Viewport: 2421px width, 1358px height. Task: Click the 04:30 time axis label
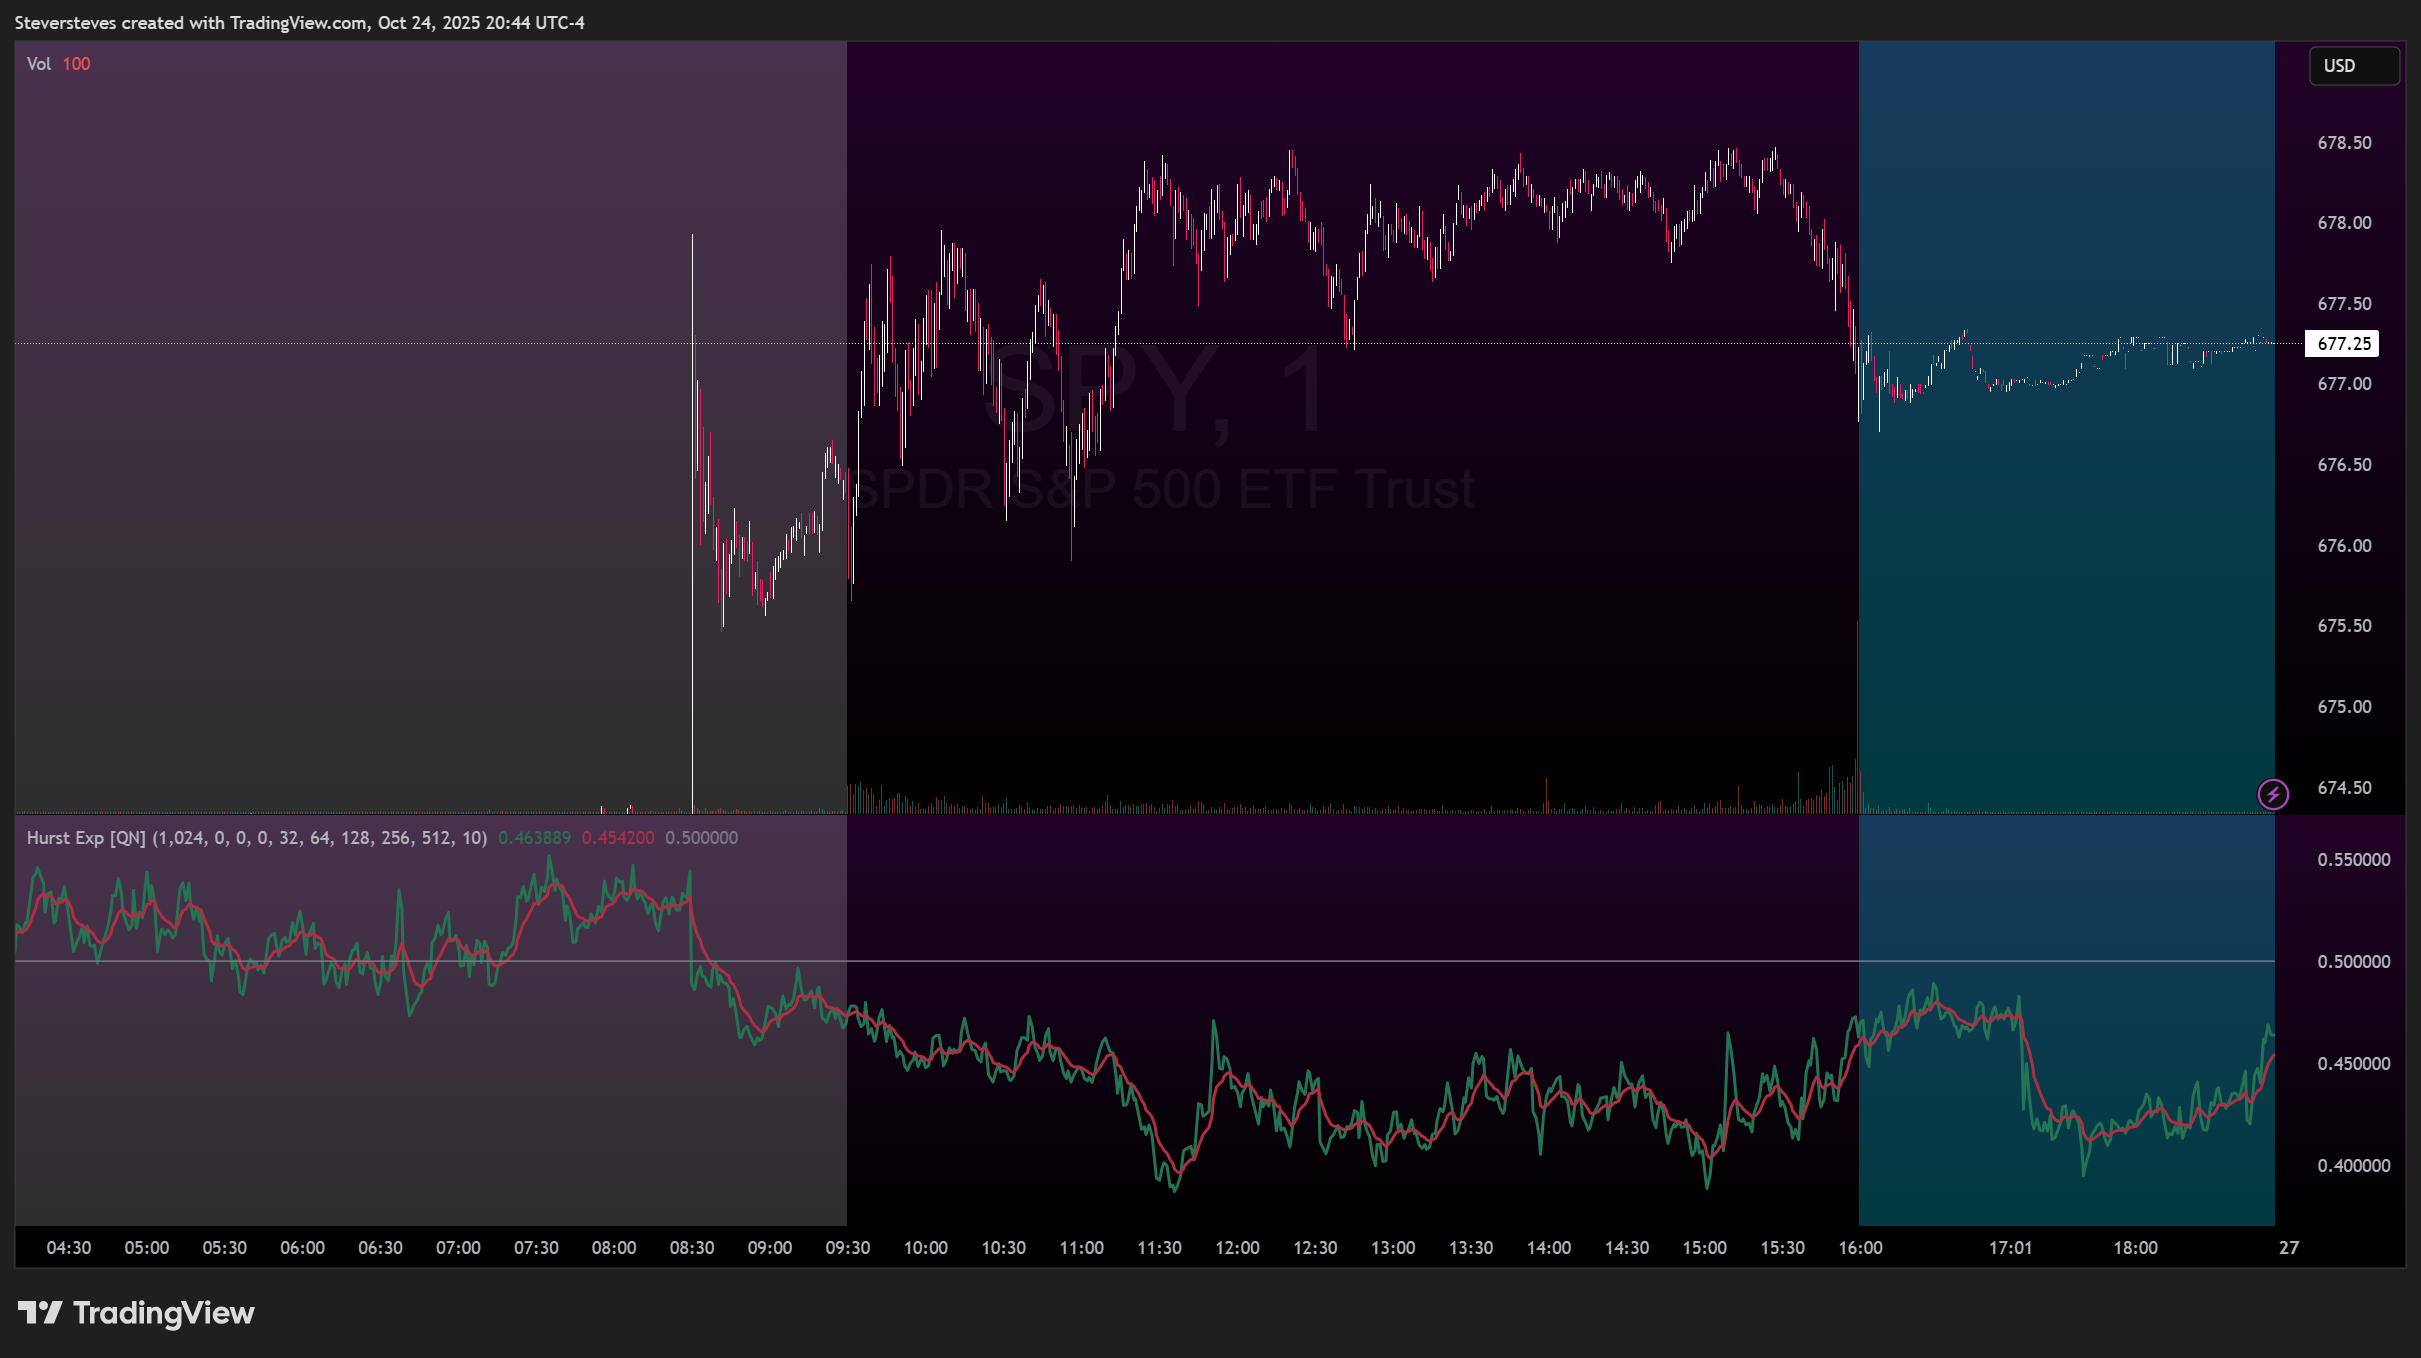(69, 1248)
